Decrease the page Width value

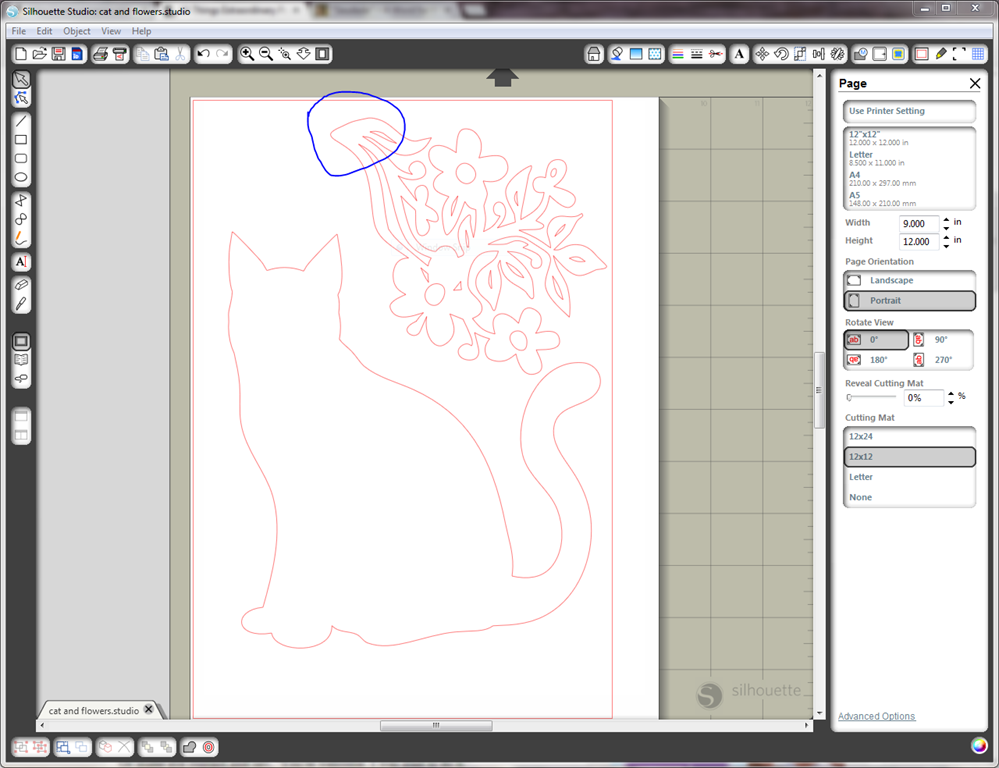(946, 228)
